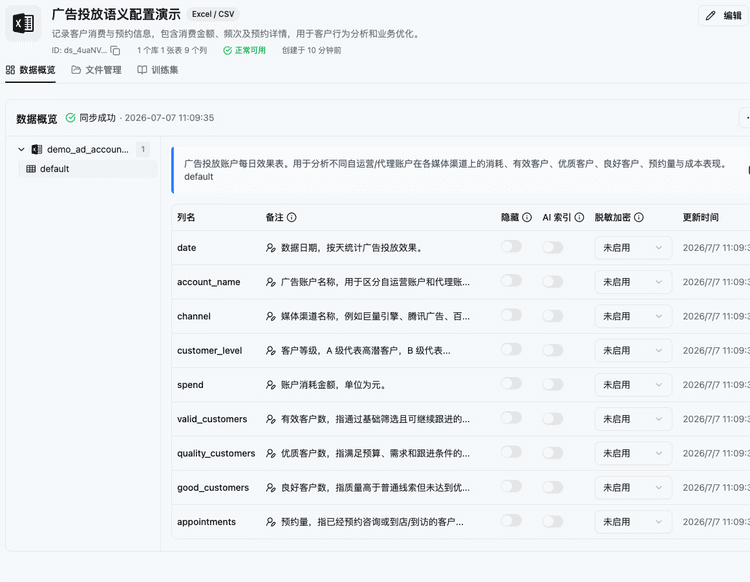Hide the customer_level column via its switch

511,349
